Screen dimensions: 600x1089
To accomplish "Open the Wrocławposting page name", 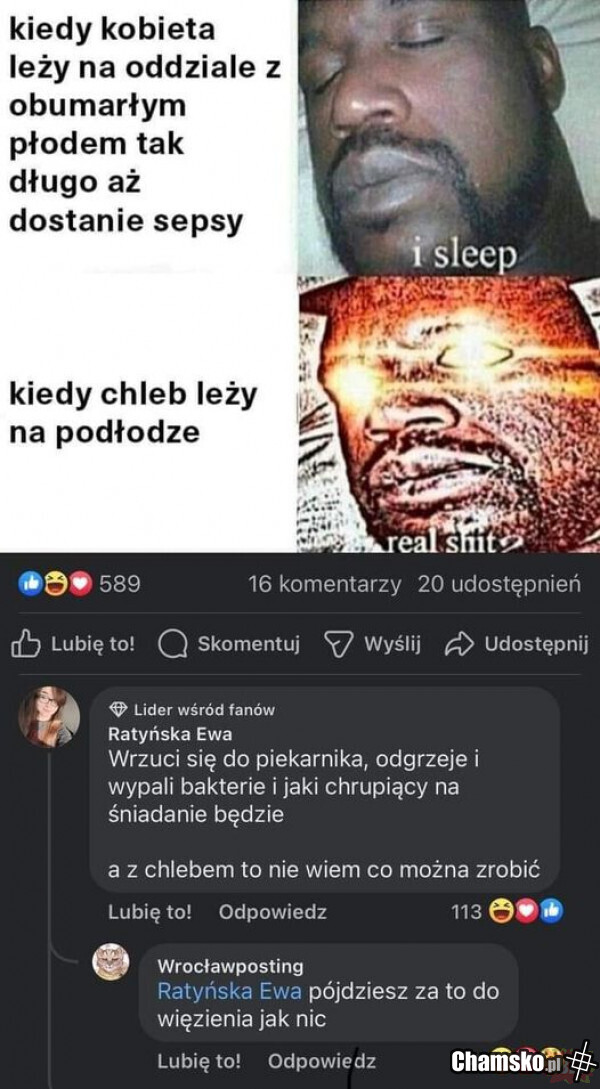I will (x=231, y=966).
